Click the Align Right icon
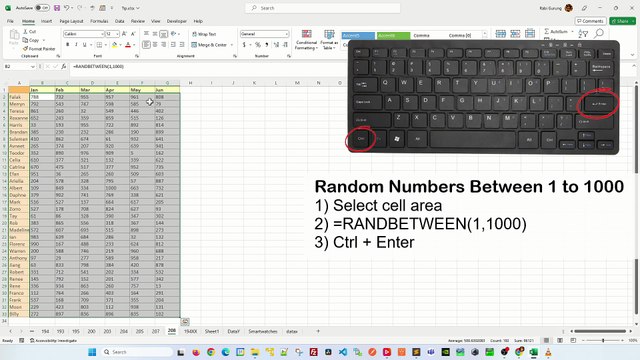 point(164,44)
